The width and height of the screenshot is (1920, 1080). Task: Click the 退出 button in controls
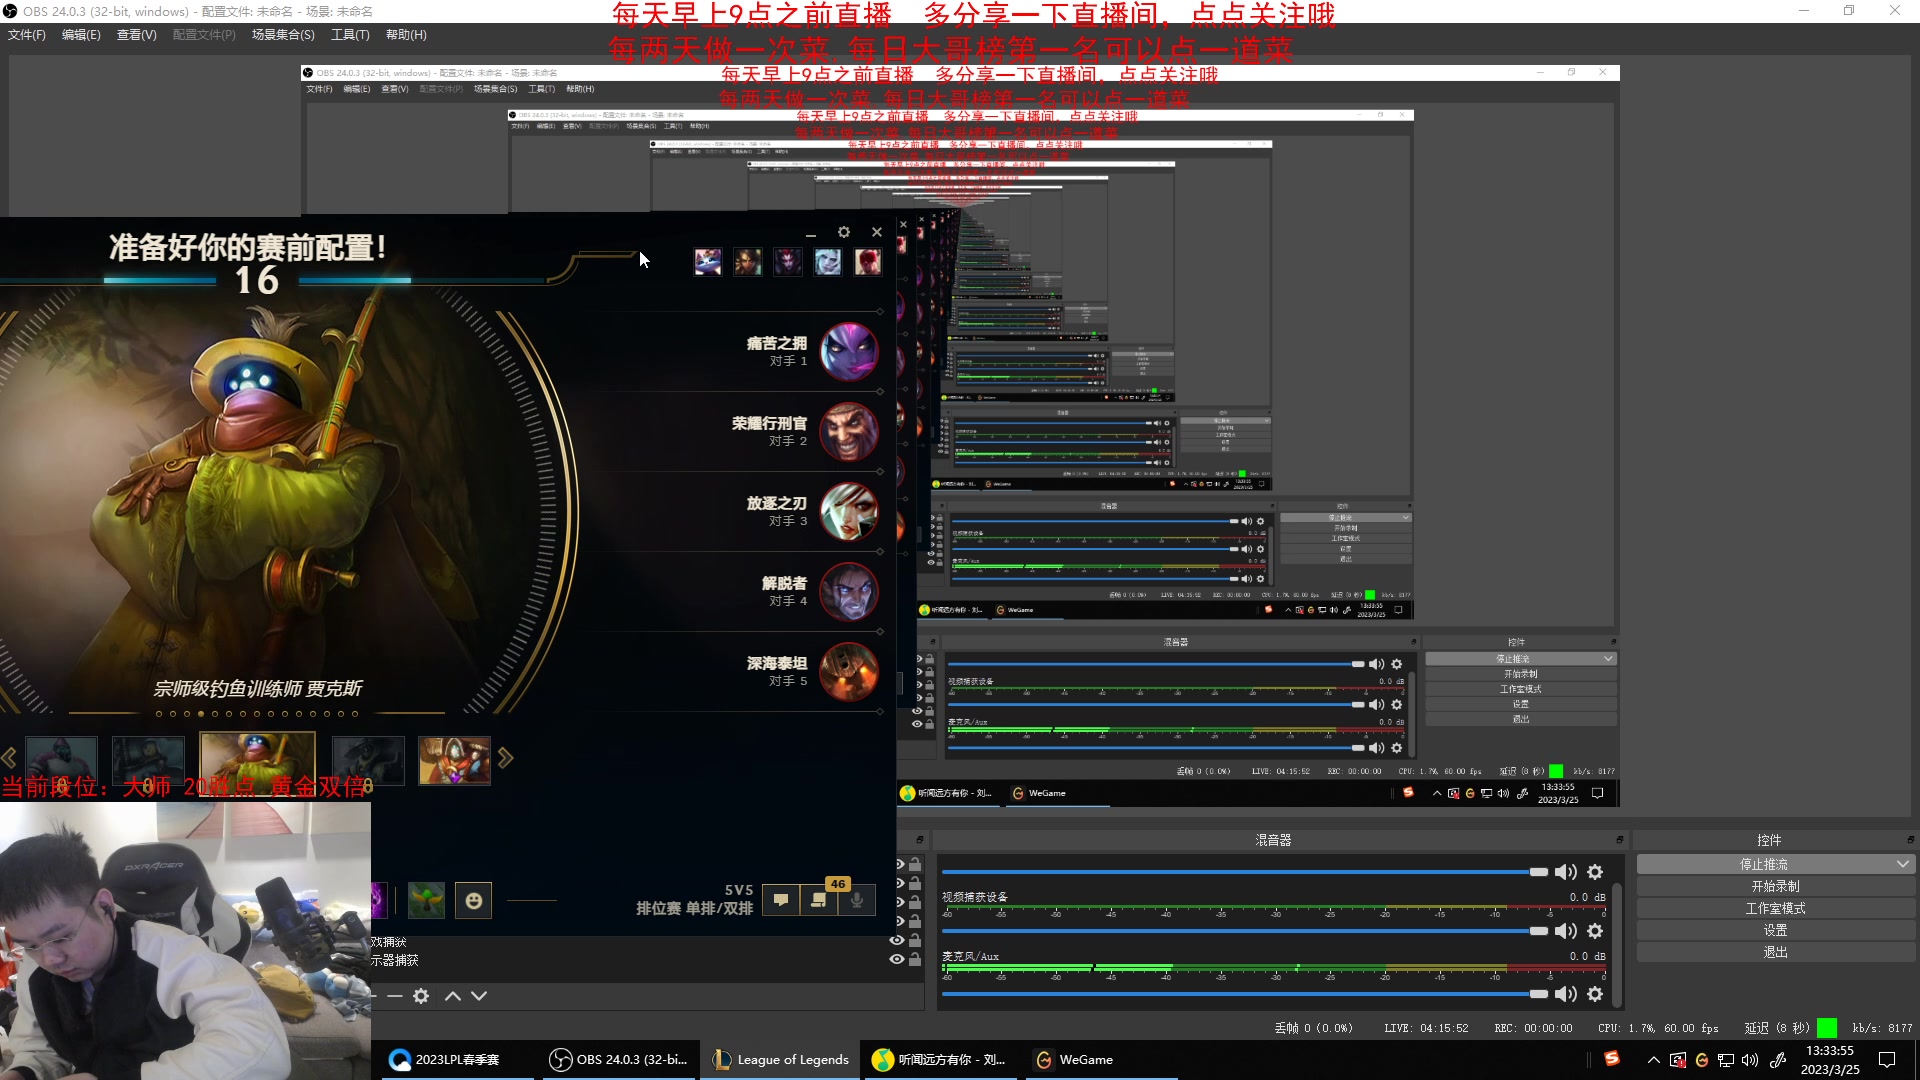point(1776,952)
